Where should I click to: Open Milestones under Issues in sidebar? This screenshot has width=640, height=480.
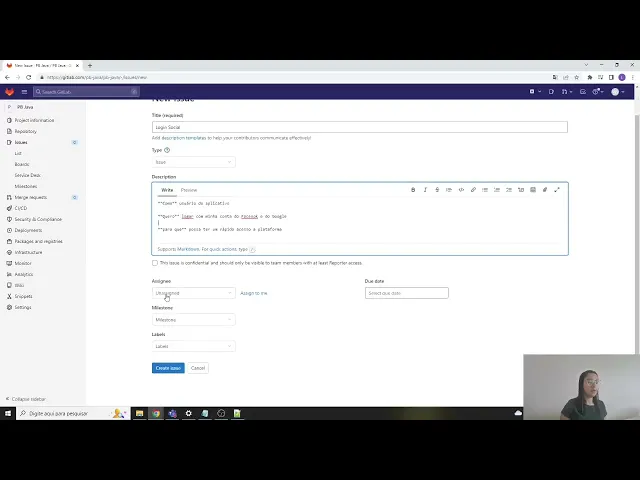tap(26, 187)
